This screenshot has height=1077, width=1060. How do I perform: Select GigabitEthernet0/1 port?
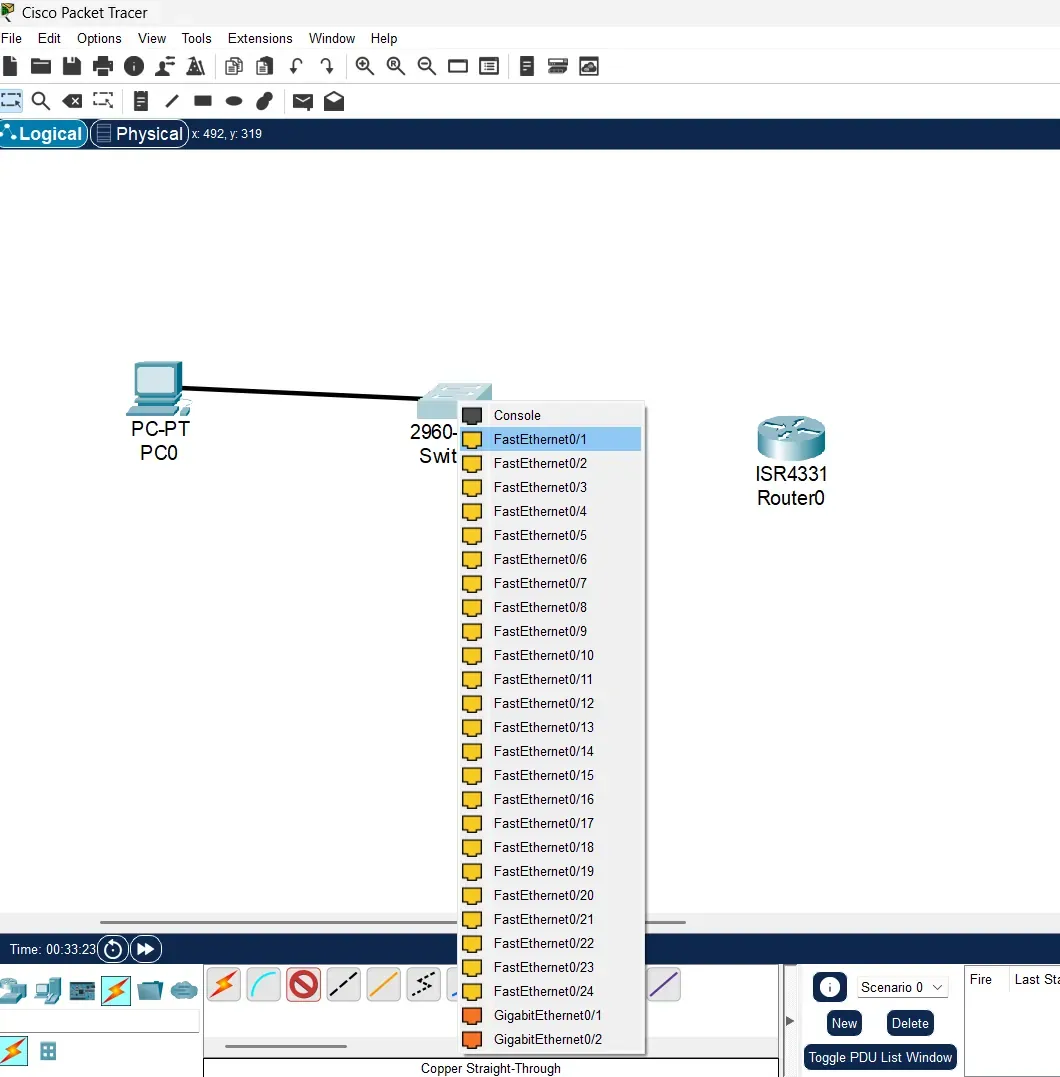552,1015
